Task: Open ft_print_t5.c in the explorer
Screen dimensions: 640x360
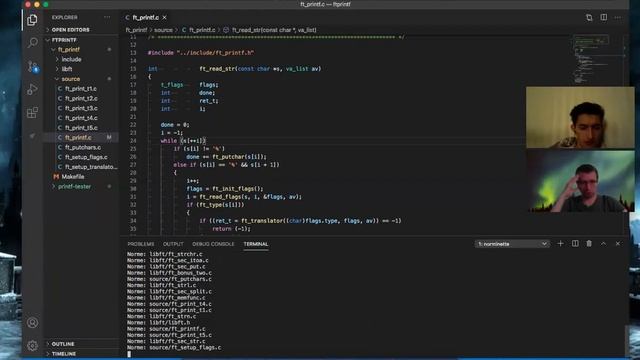Action: pyautogui.click(x=81, y=128)
